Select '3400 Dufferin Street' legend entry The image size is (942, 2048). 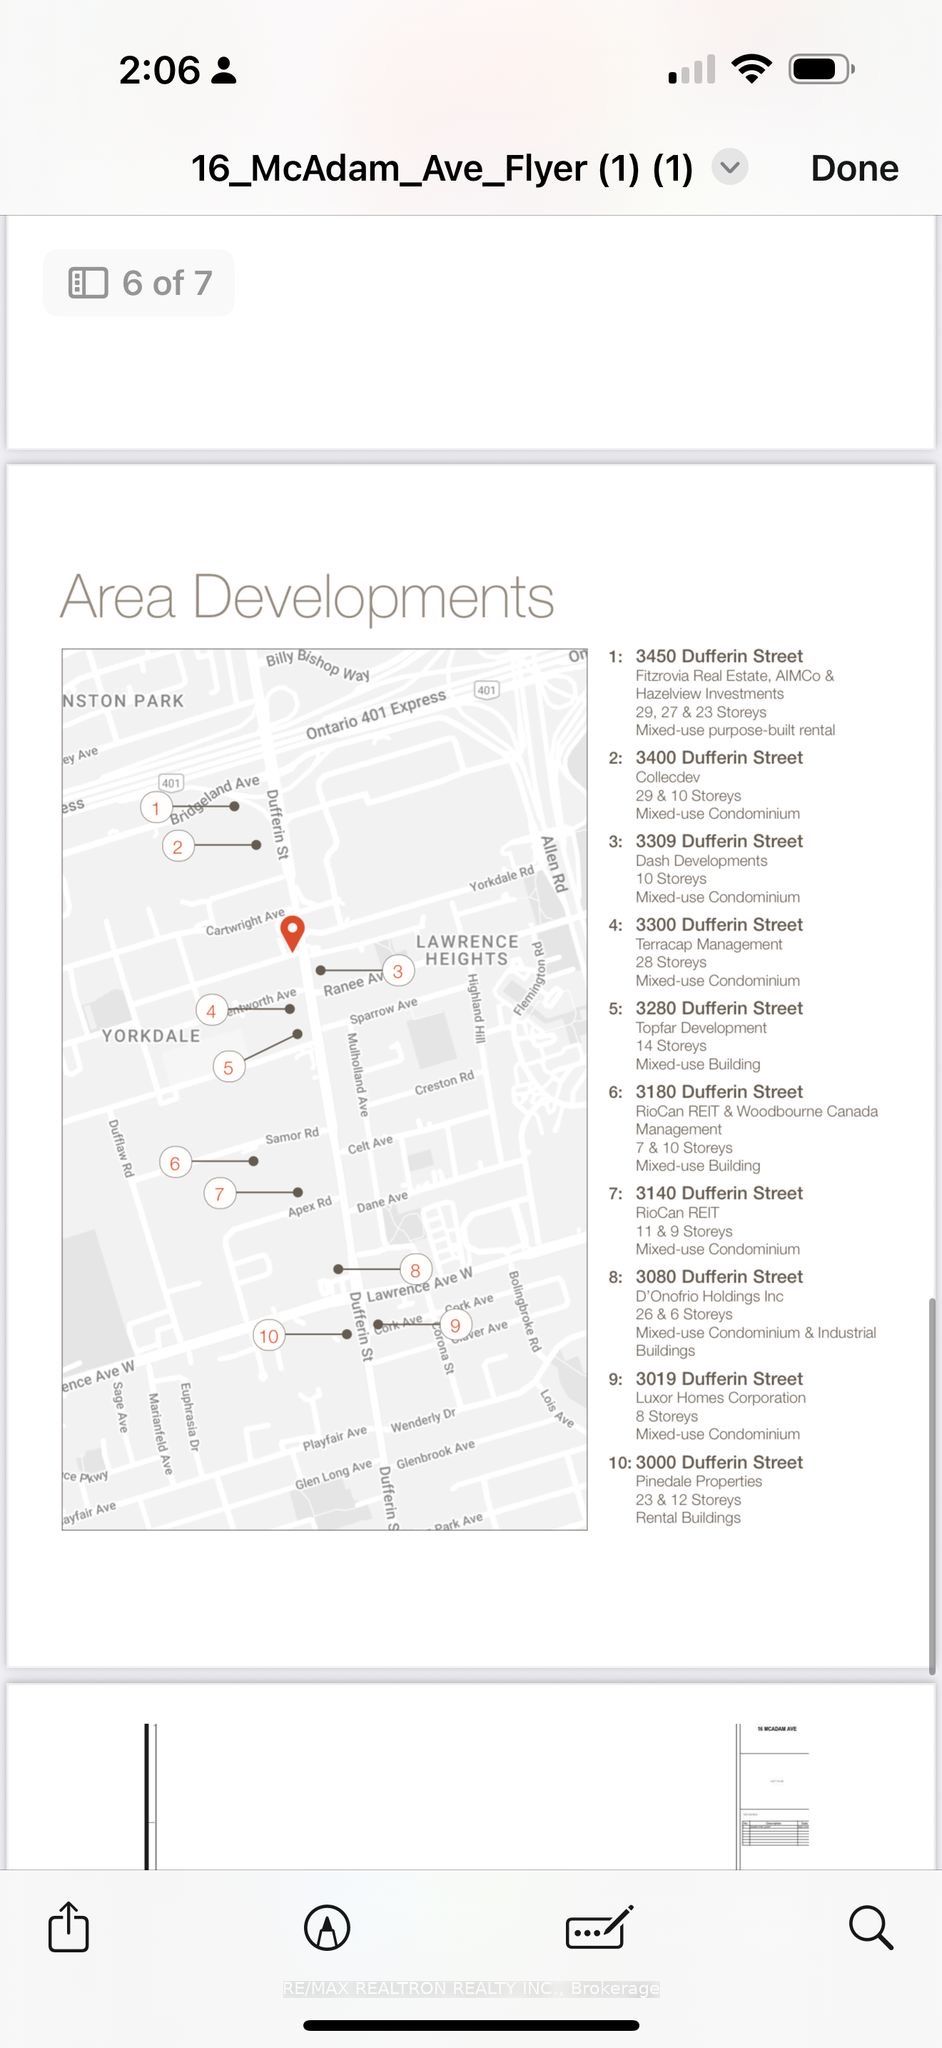click(x=719, y=757)
